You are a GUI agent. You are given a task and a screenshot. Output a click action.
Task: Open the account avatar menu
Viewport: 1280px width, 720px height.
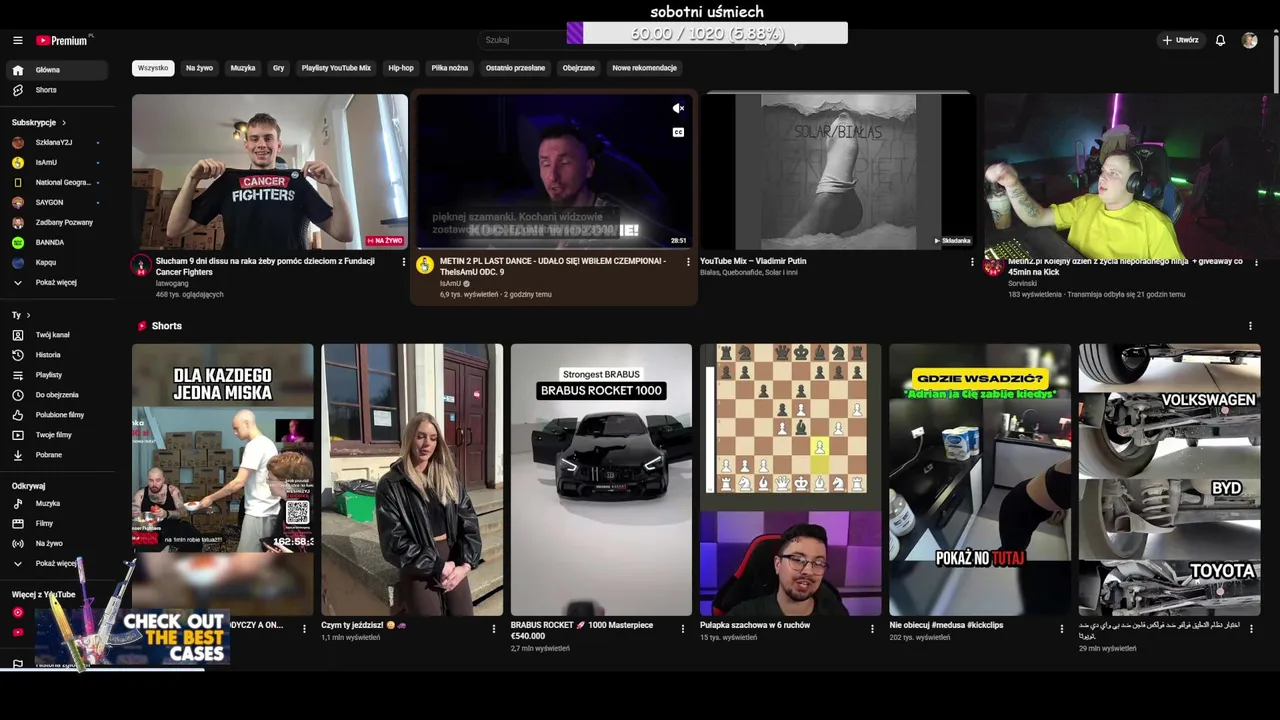1249,40
